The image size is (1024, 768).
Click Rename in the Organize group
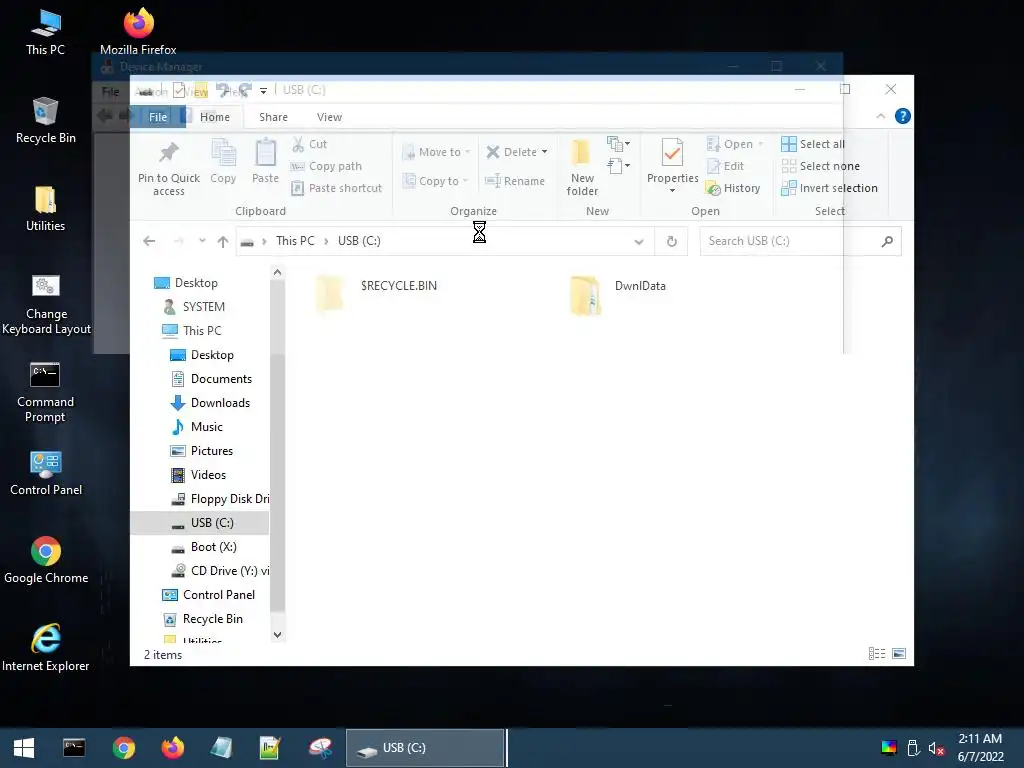(x=515, y=181)
